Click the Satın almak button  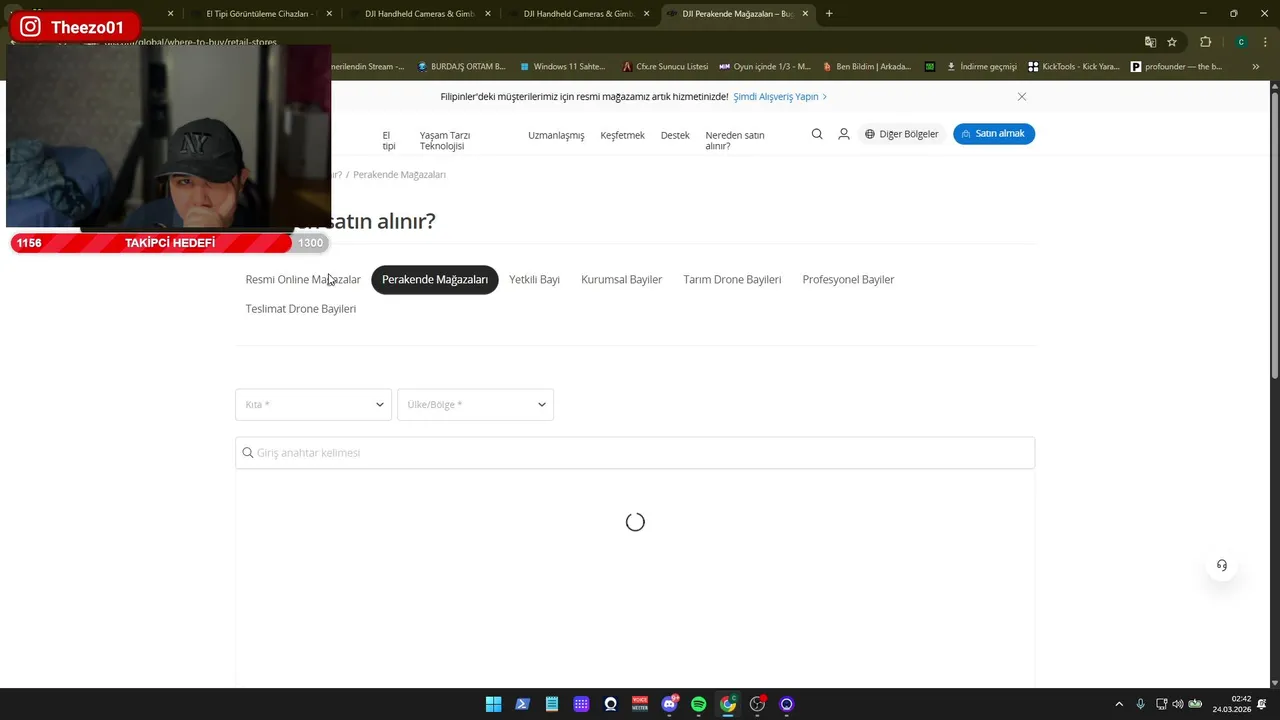[994, 134]
